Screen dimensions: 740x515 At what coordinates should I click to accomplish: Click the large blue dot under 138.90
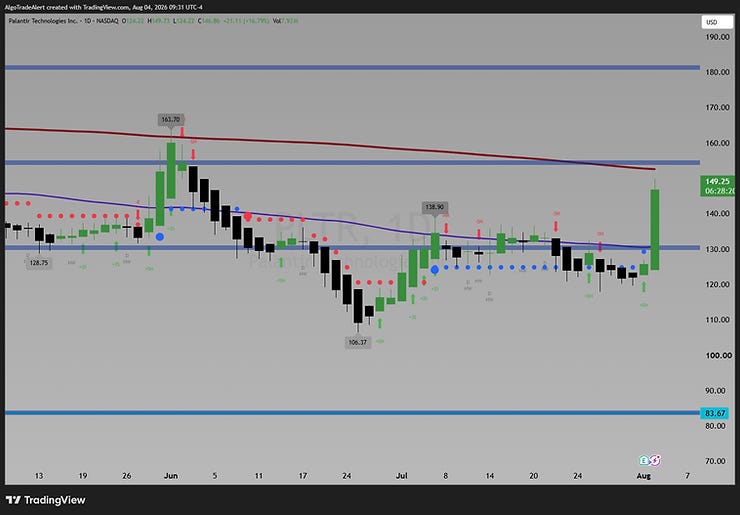[x=435, y=270]
